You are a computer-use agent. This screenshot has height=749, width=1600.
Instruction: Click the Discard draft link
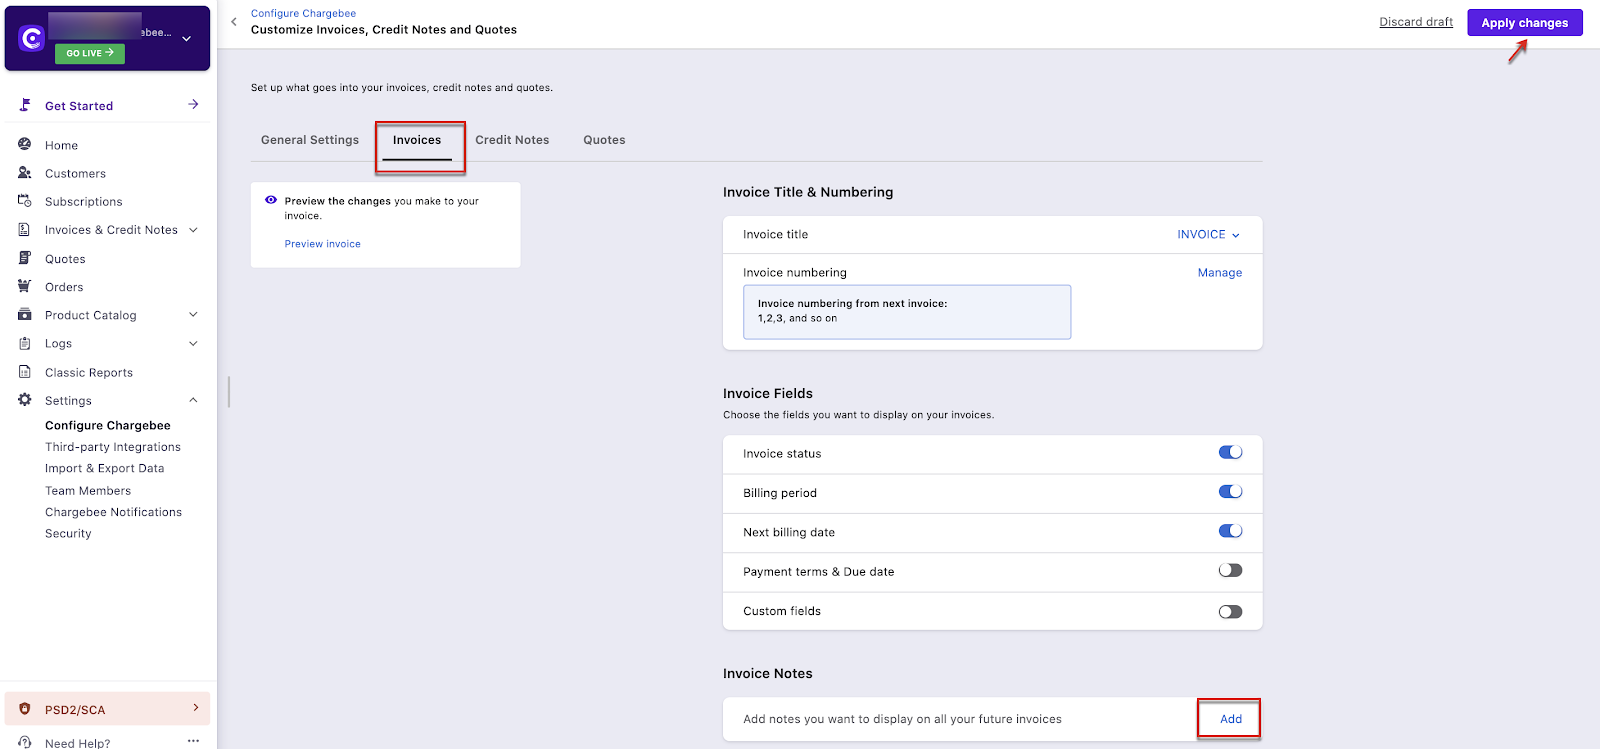click(x=1416, y=22)
